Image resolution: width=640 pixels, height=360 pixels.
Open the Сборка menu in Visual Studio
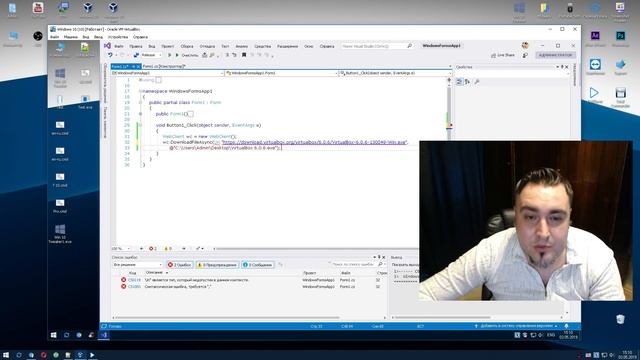point(187,46)
